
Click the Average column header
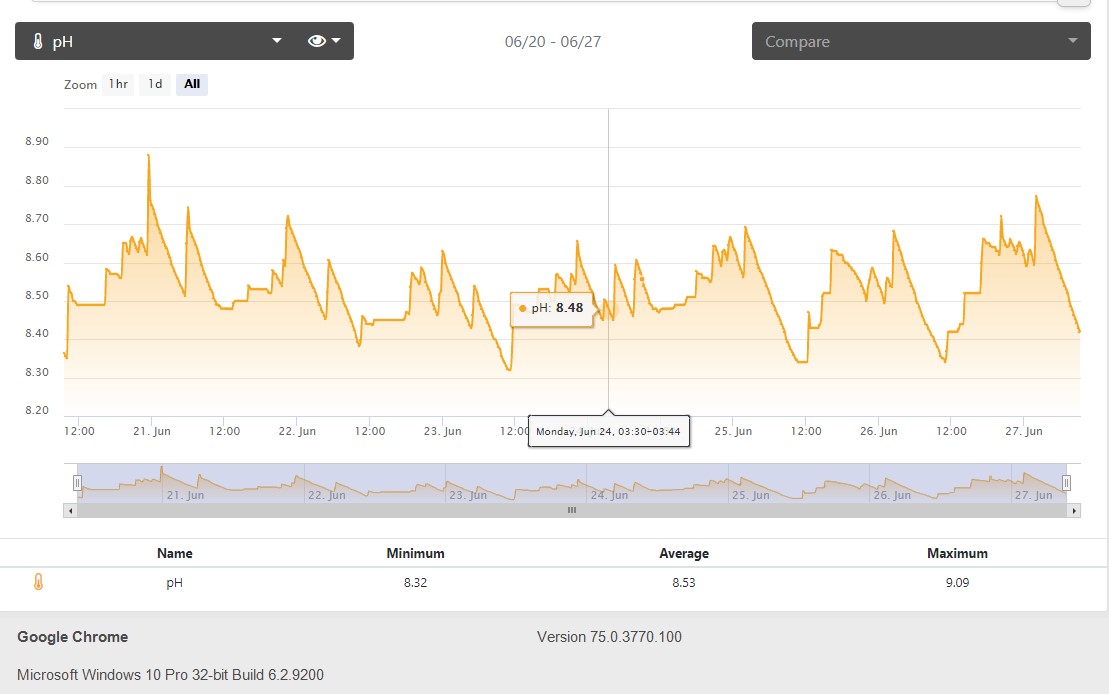[683, 553]
